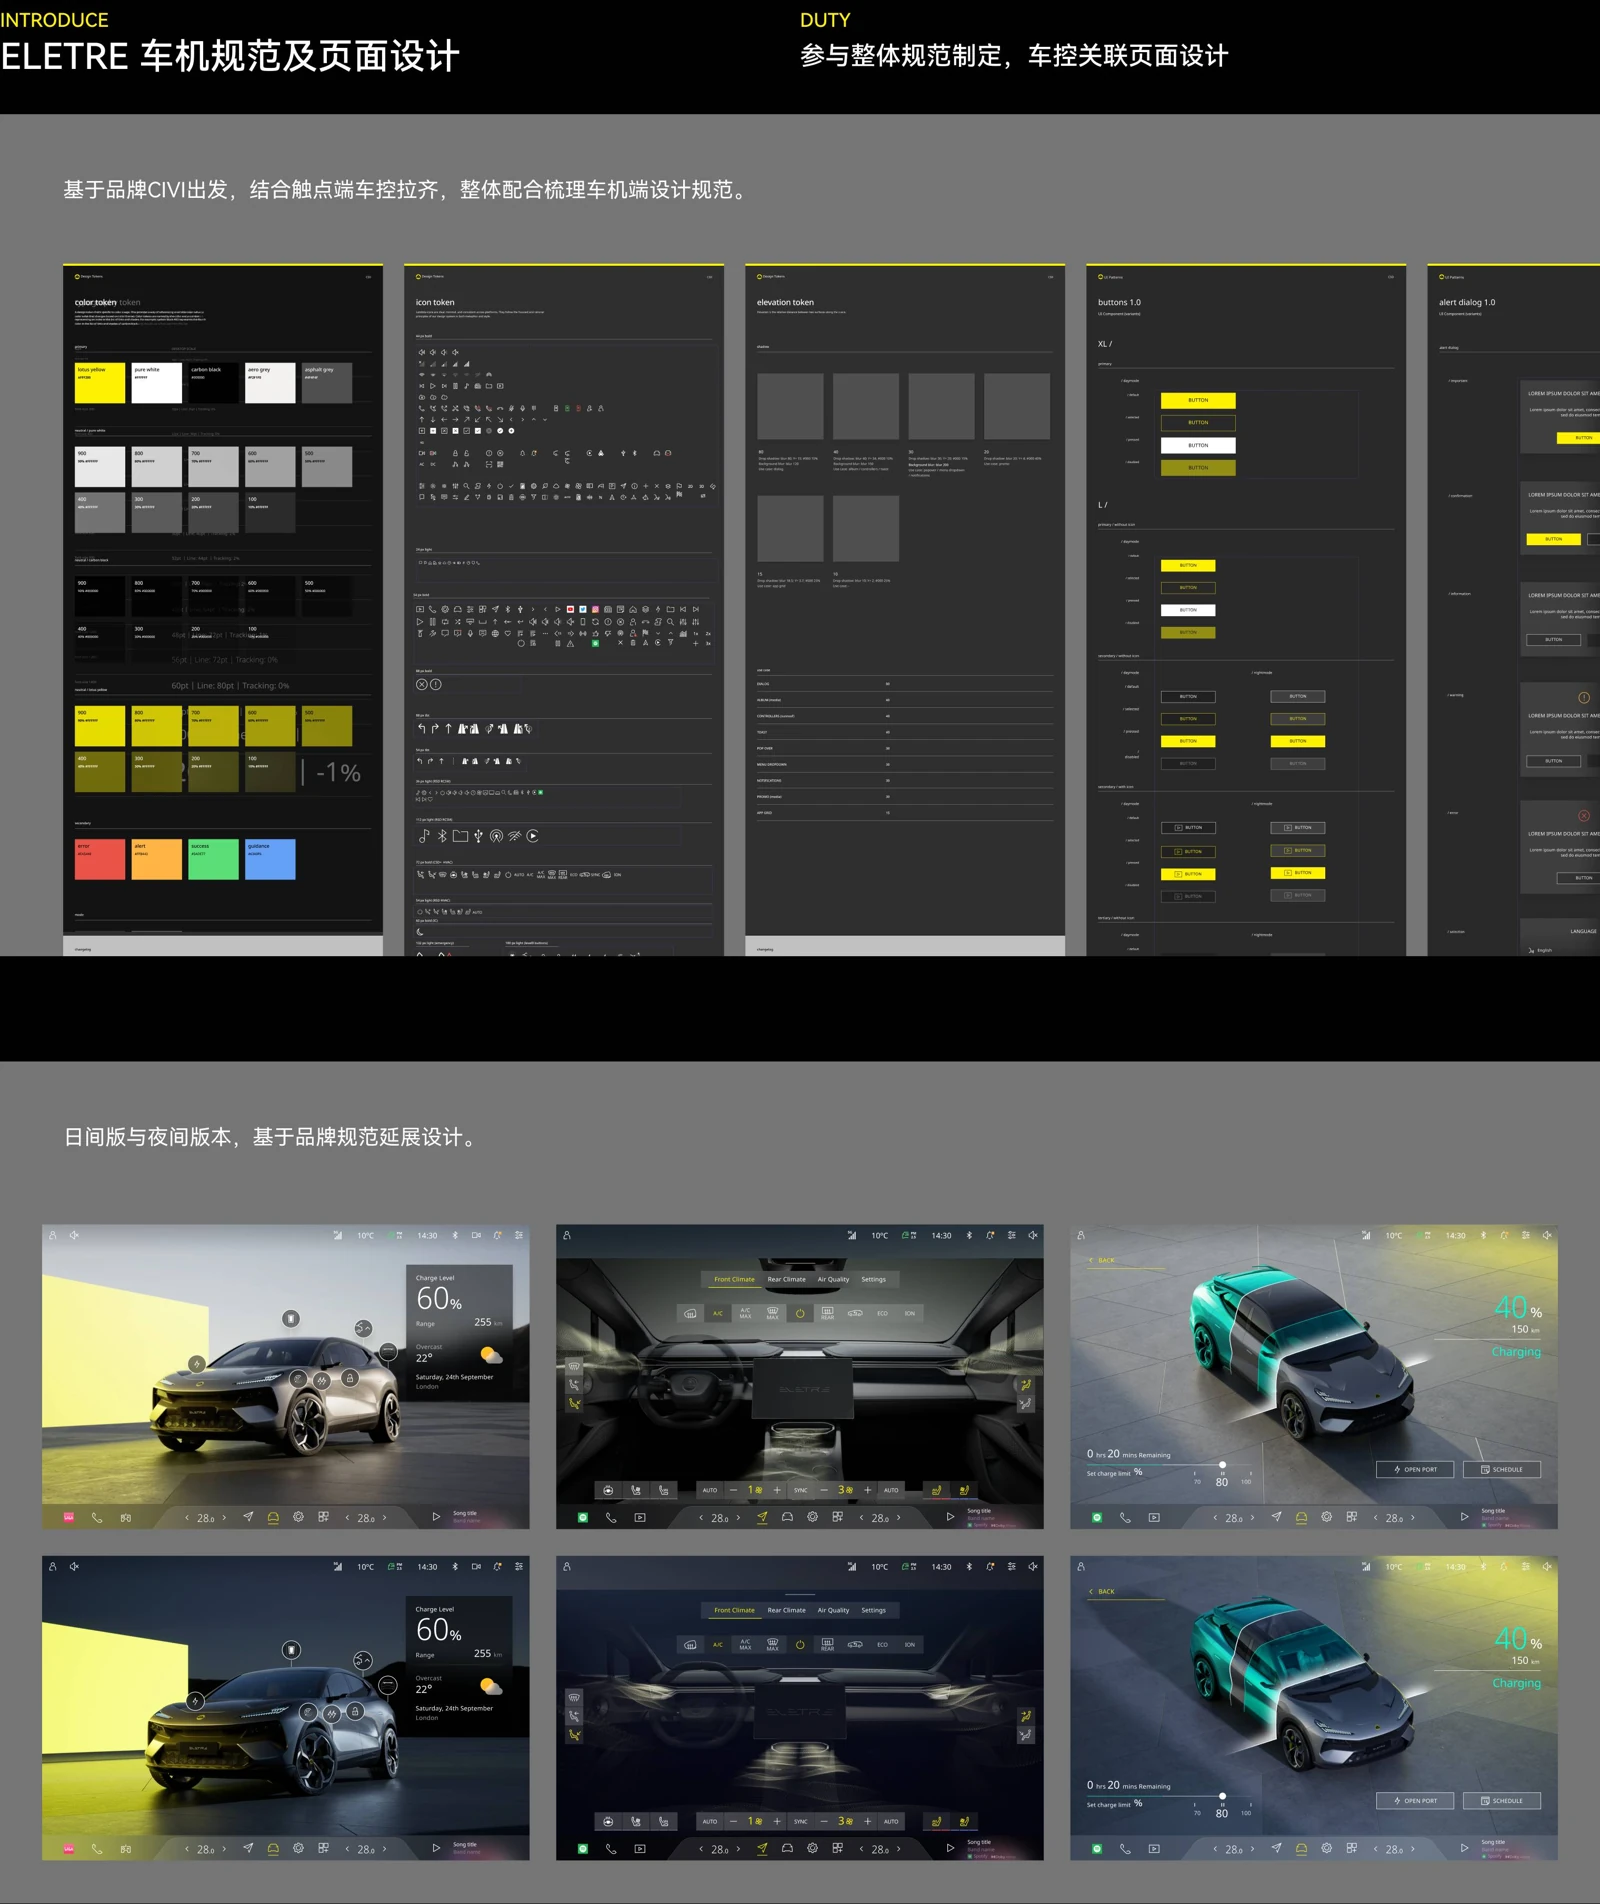Viewport: 1600px width, 1904px height.
Task: Open navigation arrow on daytime home screen bar
Action: coord(248,1517)
